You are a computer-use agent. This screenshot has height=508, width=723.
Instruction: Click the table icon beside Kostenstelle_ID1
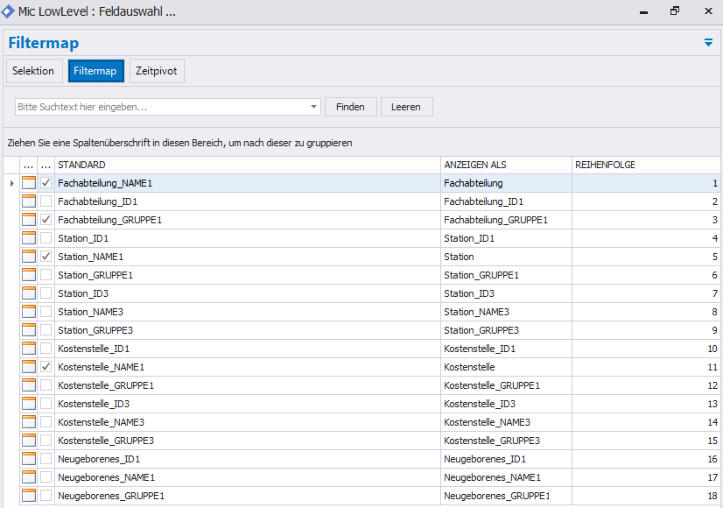pyautogui.click(x=29, y=349)
